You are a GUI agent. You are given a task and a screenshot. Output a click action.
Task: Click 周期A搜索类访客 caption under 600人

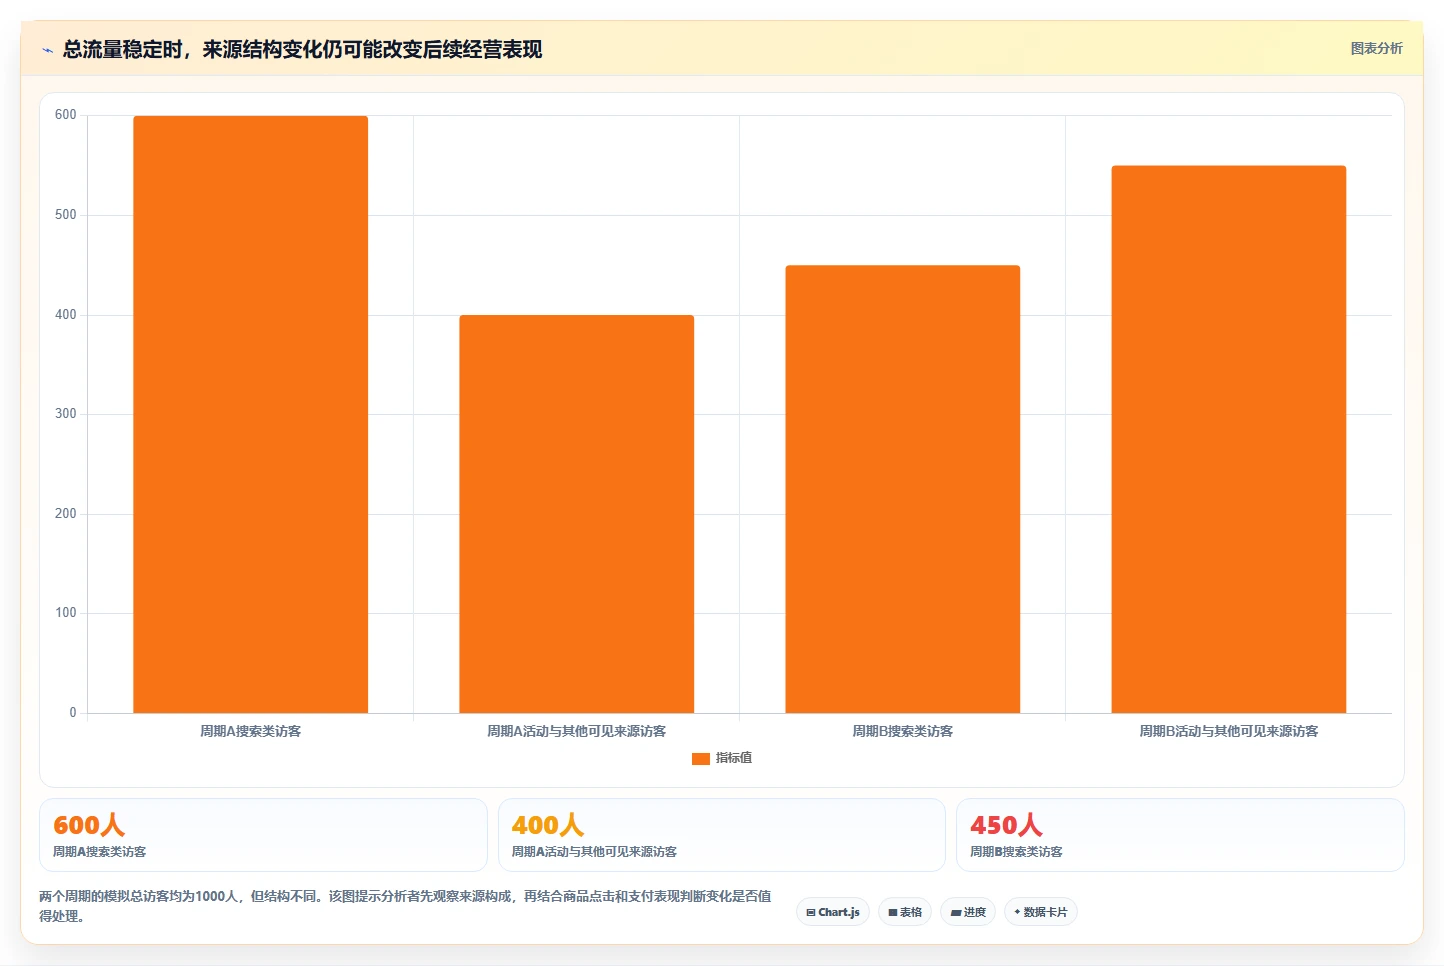(x=100, y=852)
